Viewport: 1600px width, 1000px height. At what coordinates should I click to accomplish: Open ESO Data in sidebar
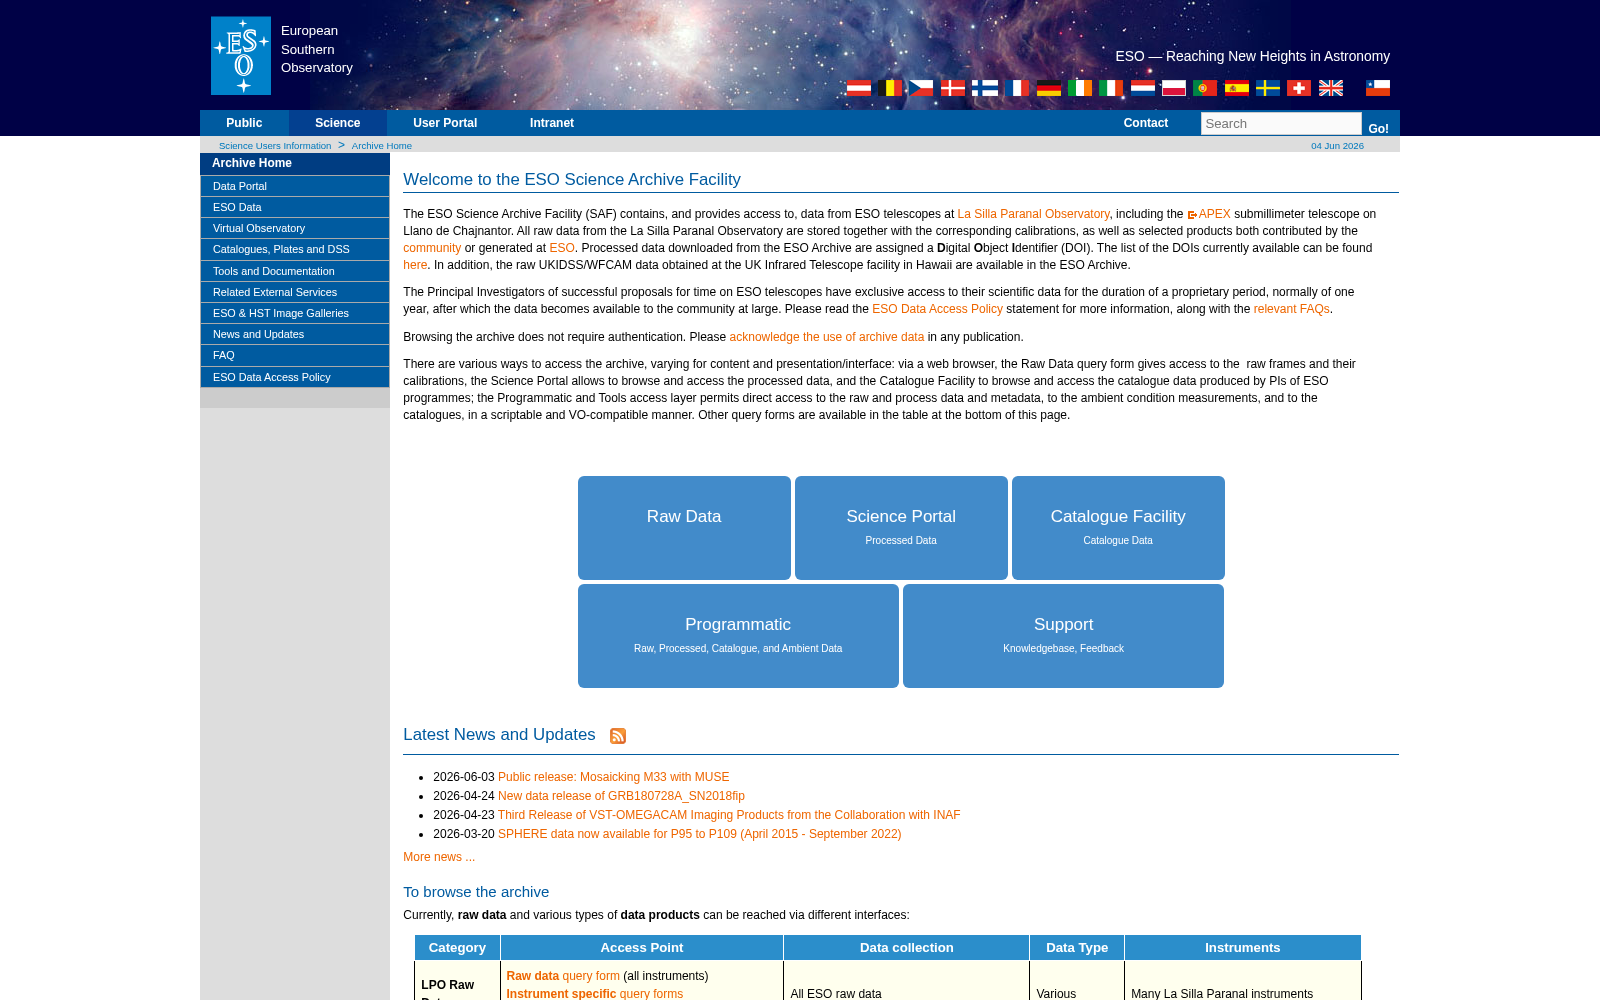pos(295,207)
